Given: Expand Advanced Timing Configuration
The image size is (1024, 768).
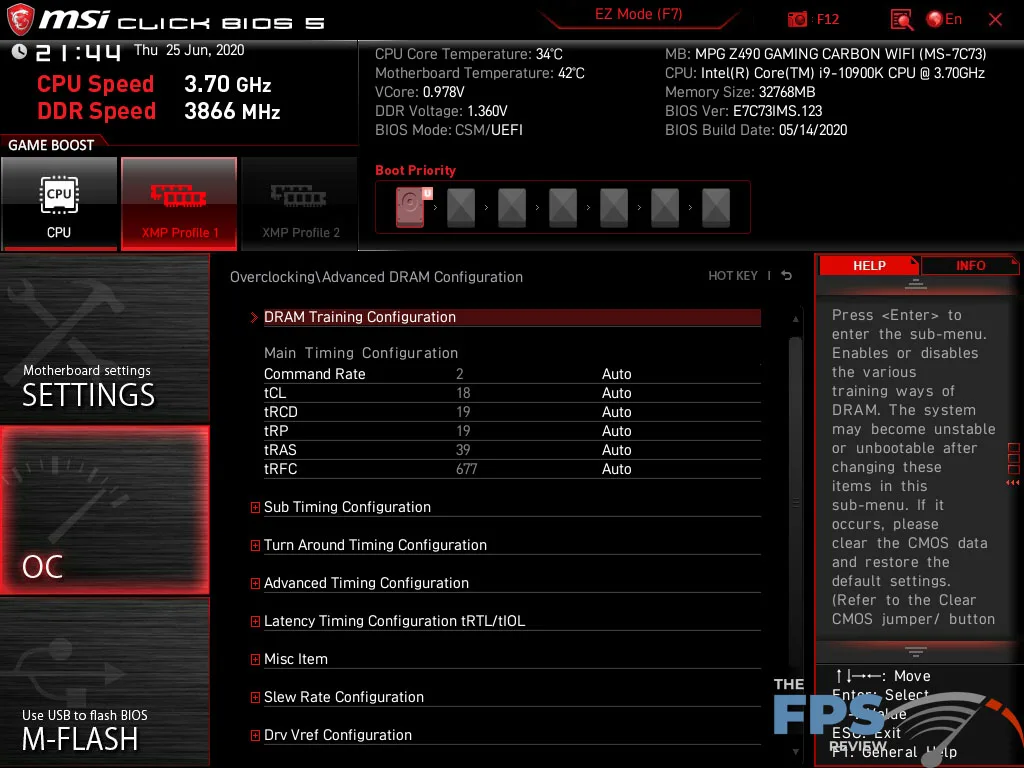Looking at the screenshot, I should click(255, 583).
